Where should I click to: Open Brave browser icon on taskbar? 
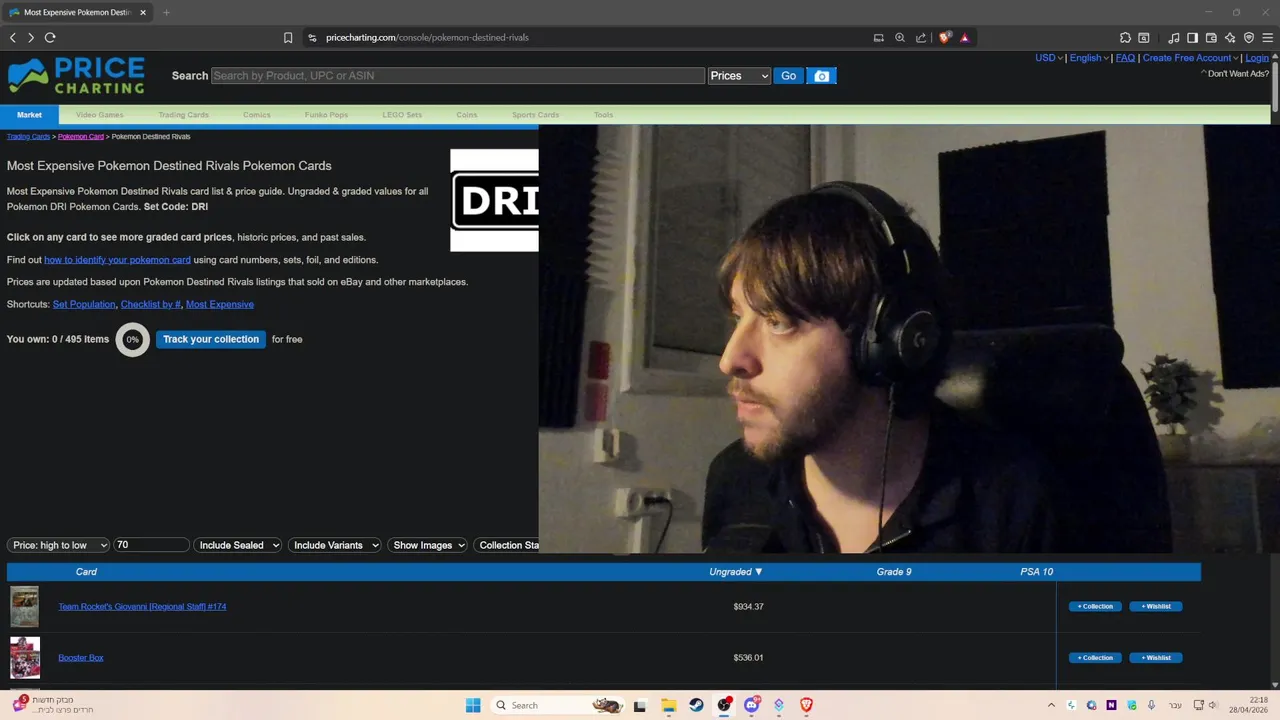click(x=806, y=705)
